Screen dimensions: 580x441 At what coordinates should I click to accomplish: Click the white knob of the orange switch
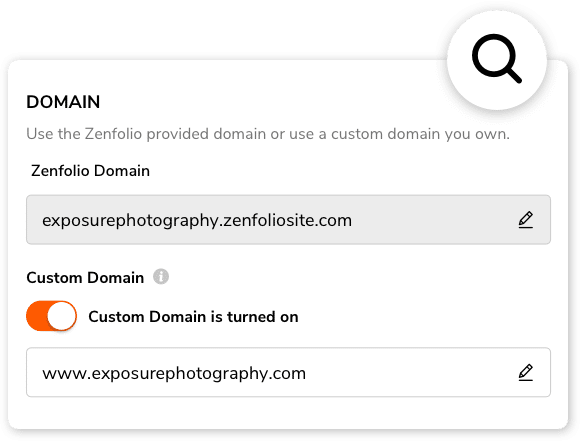coord(61,316)
